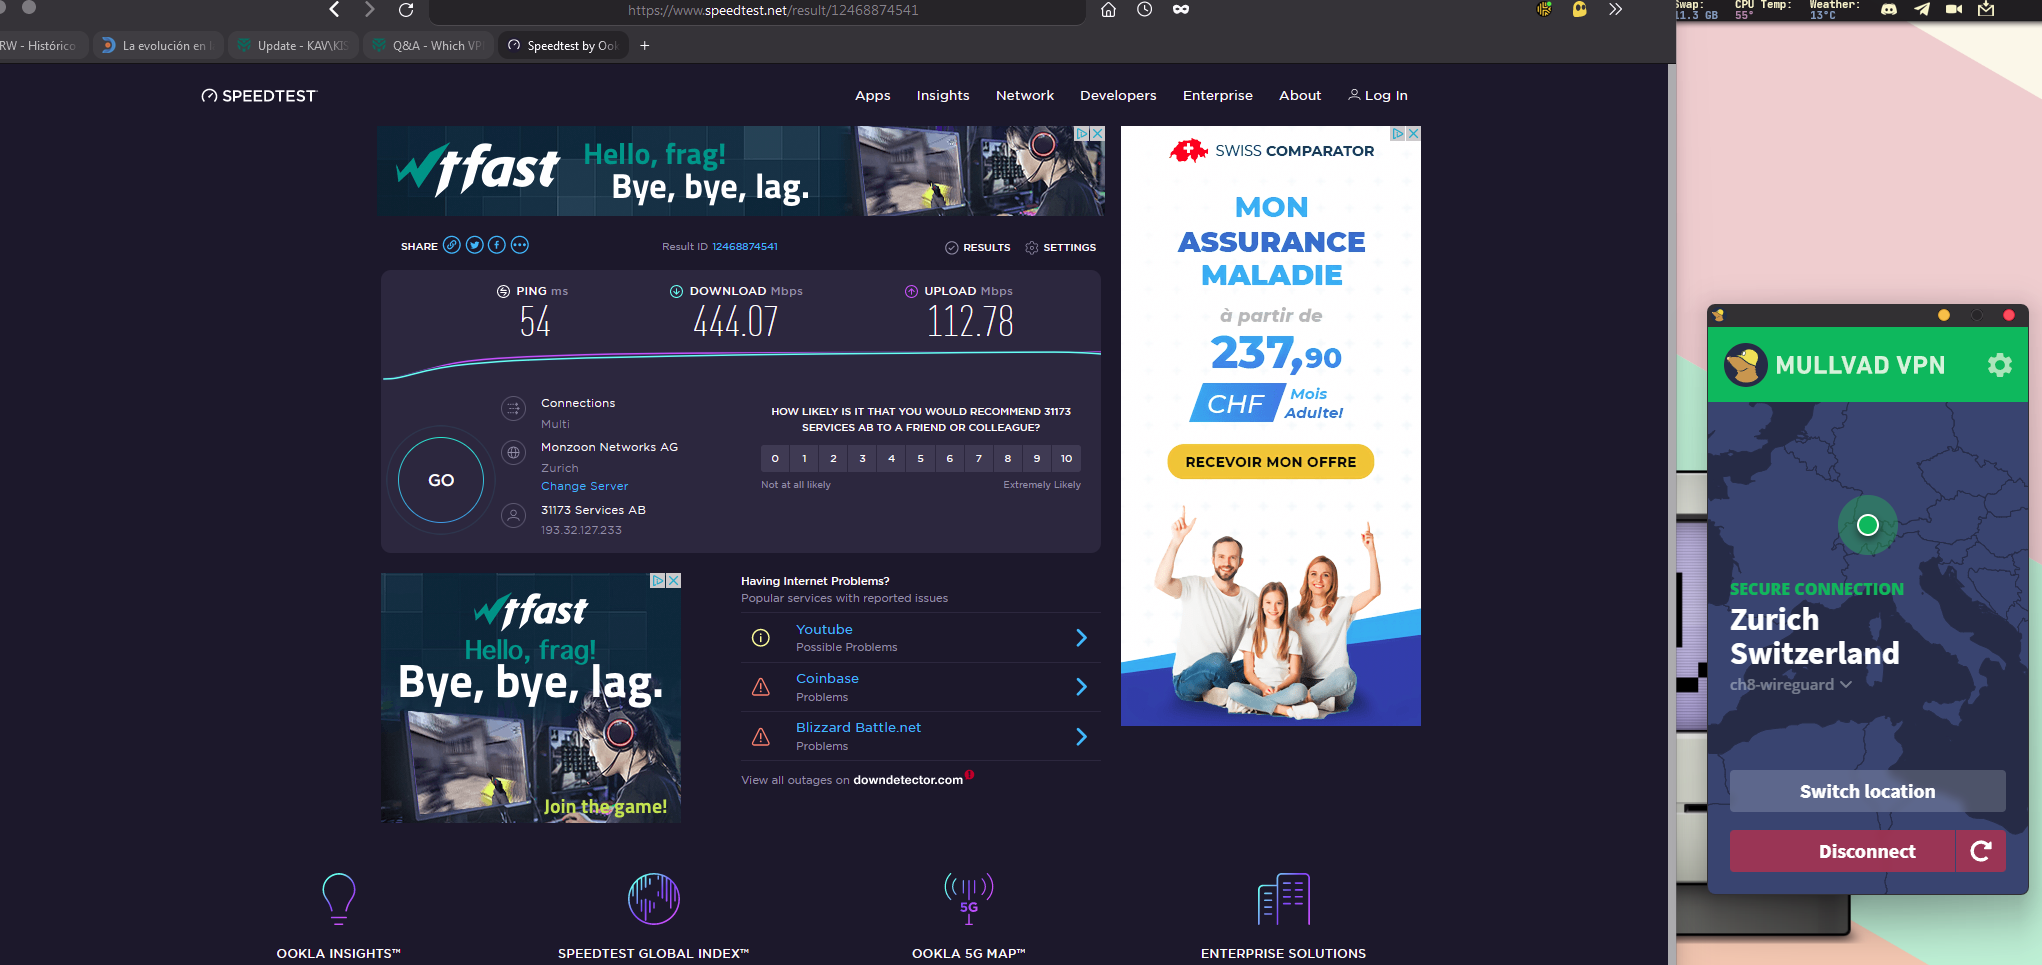Click the more share options ellipsis icon
This screenshot has width=2042, height=965.
[x=520, y=245]
